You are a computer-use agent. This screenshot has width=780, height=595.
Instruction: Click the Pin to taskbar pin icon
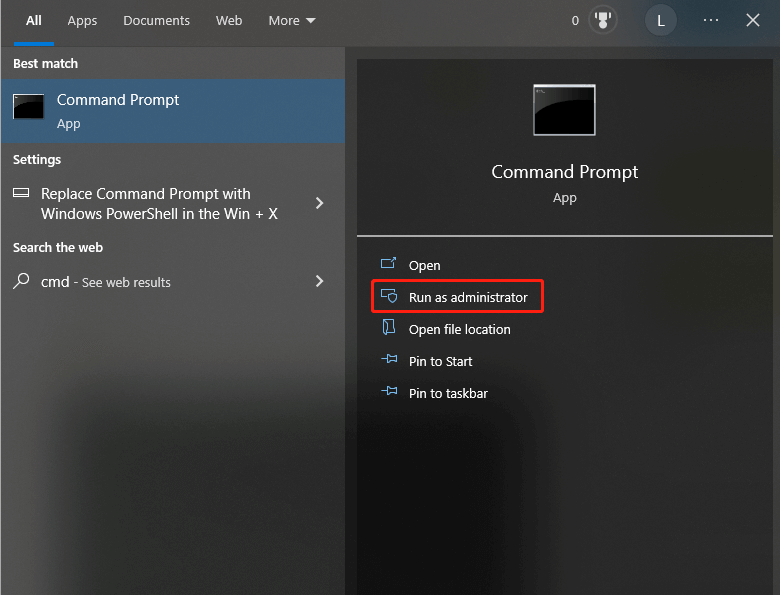389,391
